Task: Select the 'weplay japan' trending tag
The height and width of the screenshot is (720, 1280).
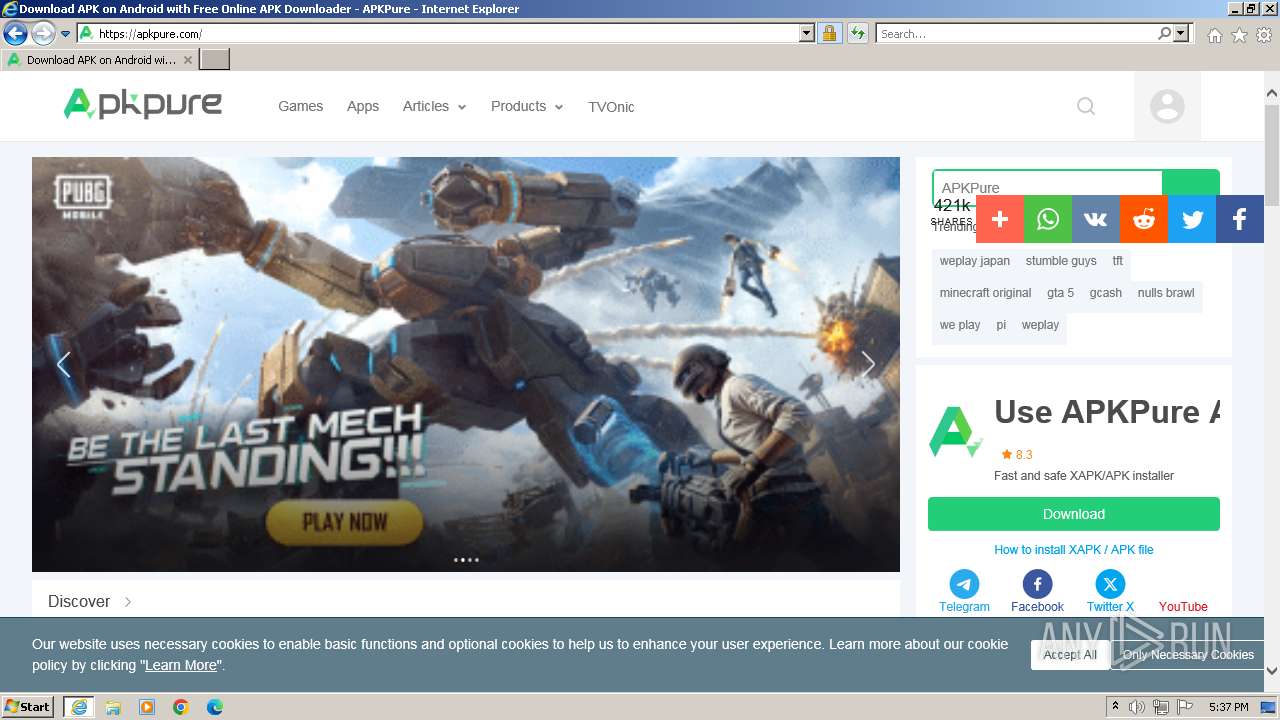Action: (x=975, y=261)
